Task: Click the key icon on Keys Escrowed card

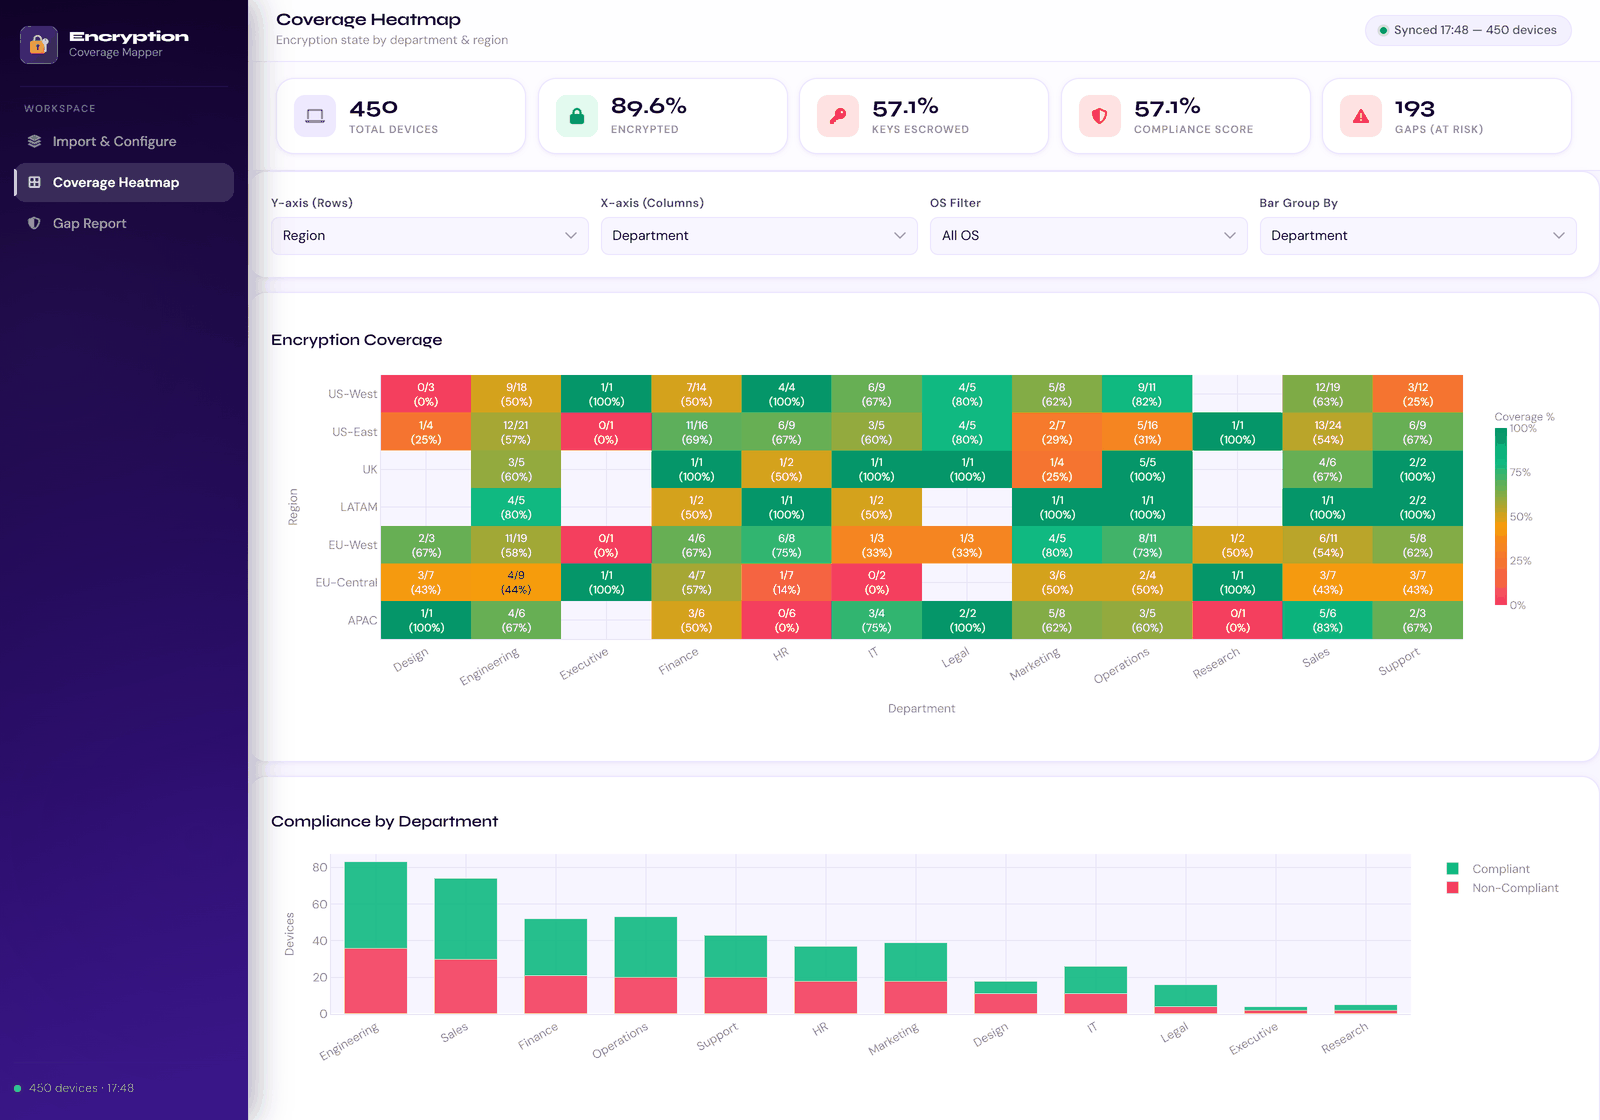Action: pos(838,116)
